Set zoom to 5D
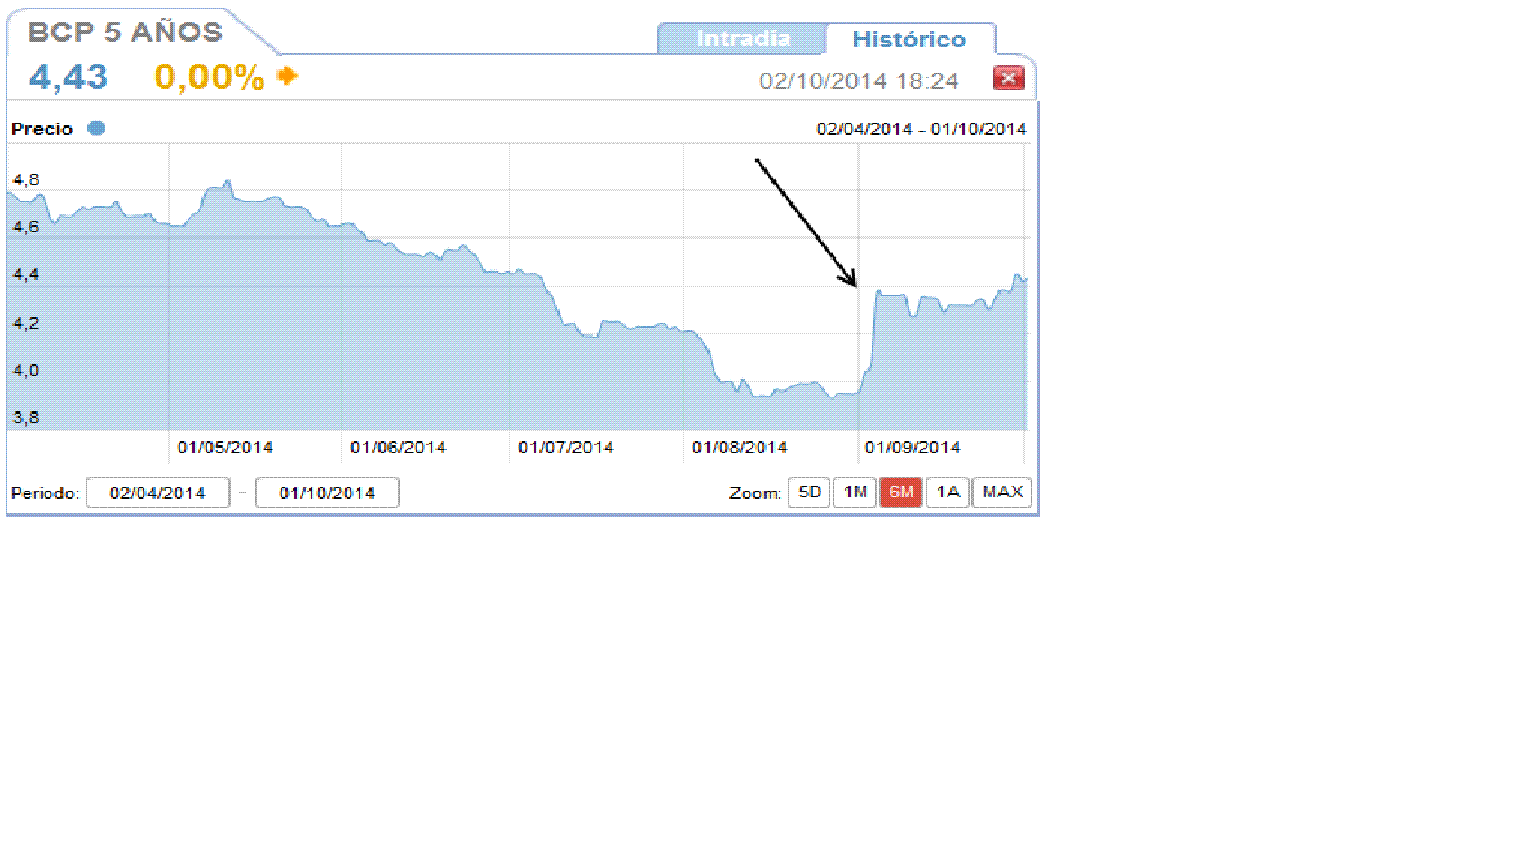The width and height of the screenshot is (1528, 863). pos(809,492)
